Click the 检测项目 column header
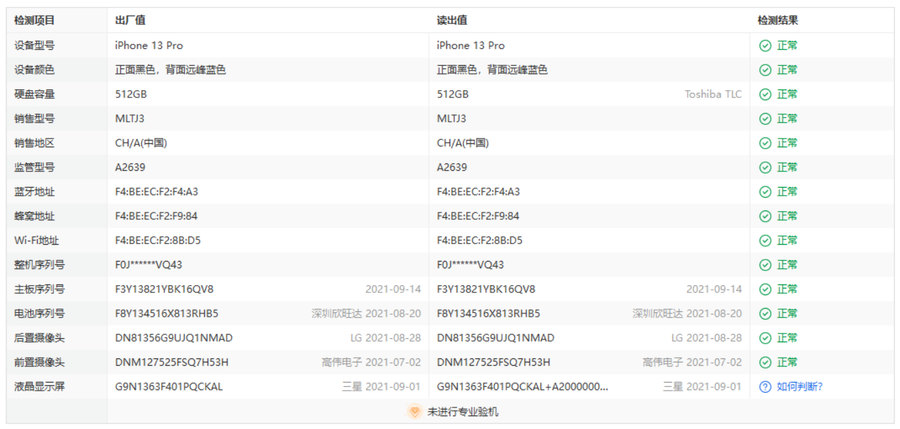The image size is (900, 429). tap(34, 21)
